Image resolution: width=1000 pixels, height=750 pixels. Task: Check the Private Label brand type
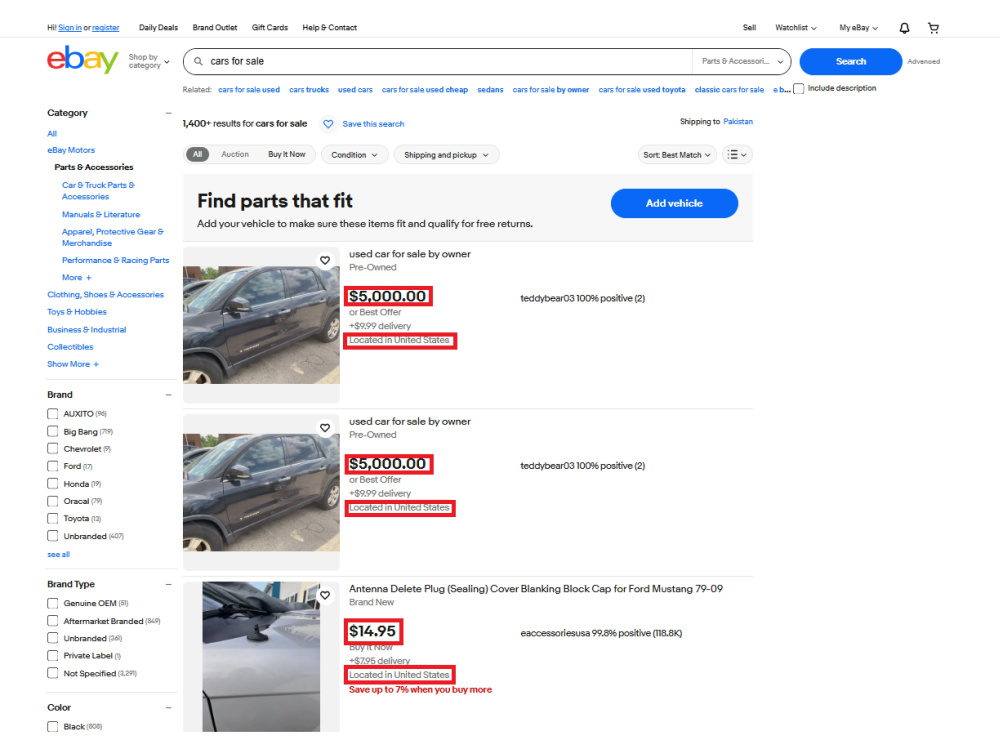53,656
